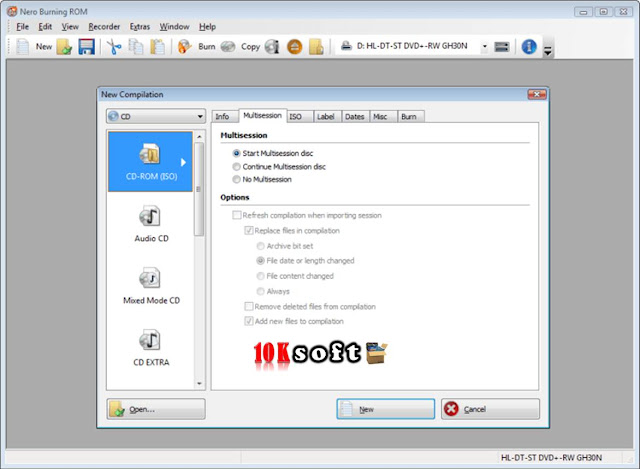
Task: Open the CD disc type dropdown
Action: coord(156,116)
